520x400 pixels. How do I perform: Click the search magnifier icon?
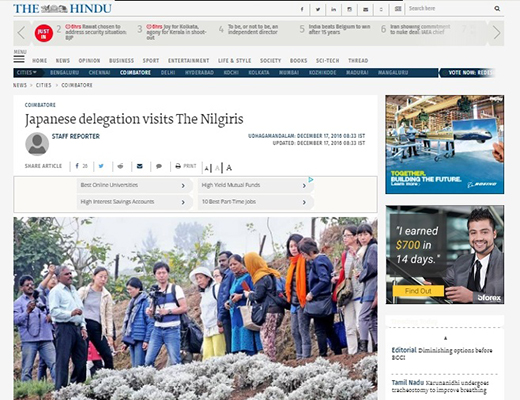[x=497, y=9]
